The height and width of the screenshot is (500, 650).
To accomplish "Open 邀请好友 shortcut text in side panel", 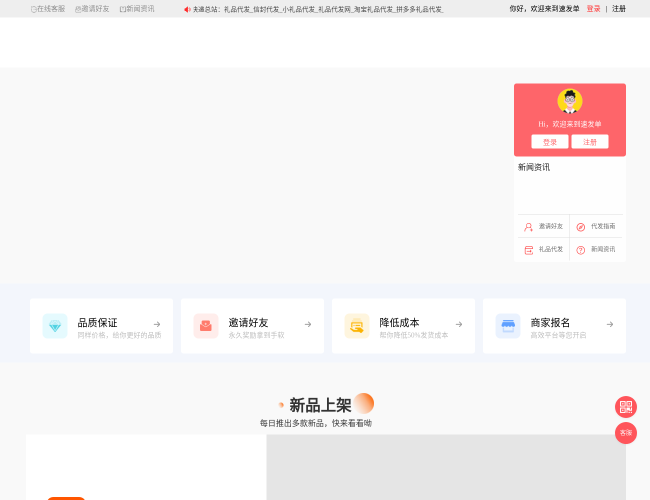I will 551,226.
